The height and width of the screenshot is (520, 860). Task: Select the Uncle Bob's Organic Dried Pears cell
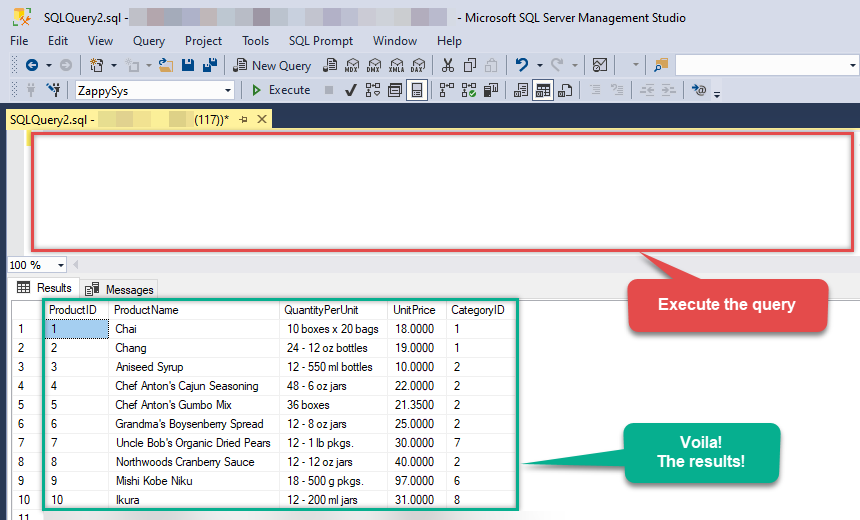coord(194,443)
